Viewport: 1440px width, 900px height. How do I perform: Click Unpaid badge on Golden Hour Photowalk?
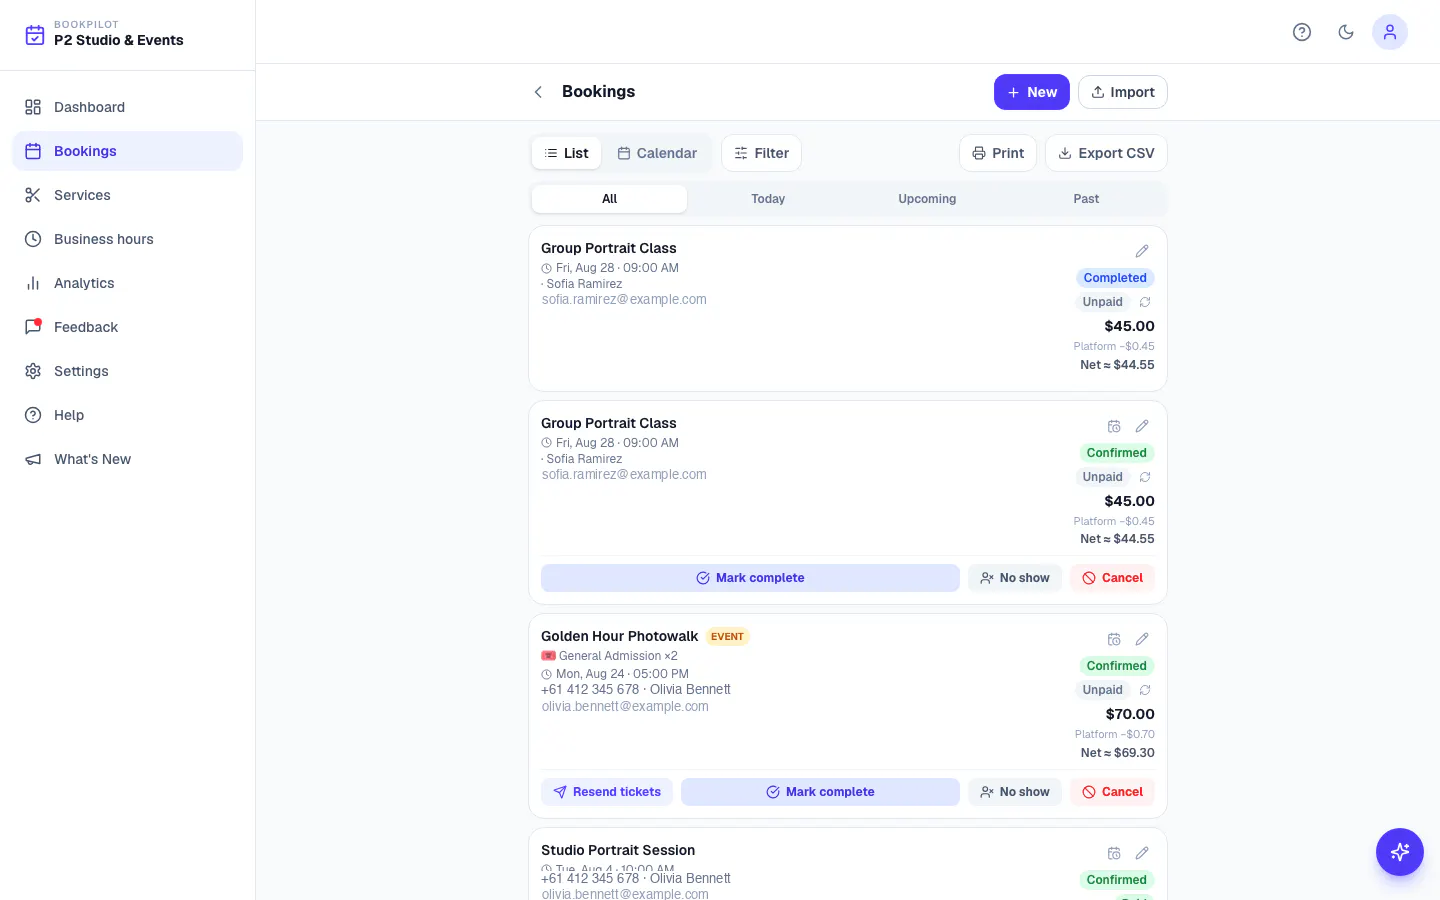[1102, 690]
